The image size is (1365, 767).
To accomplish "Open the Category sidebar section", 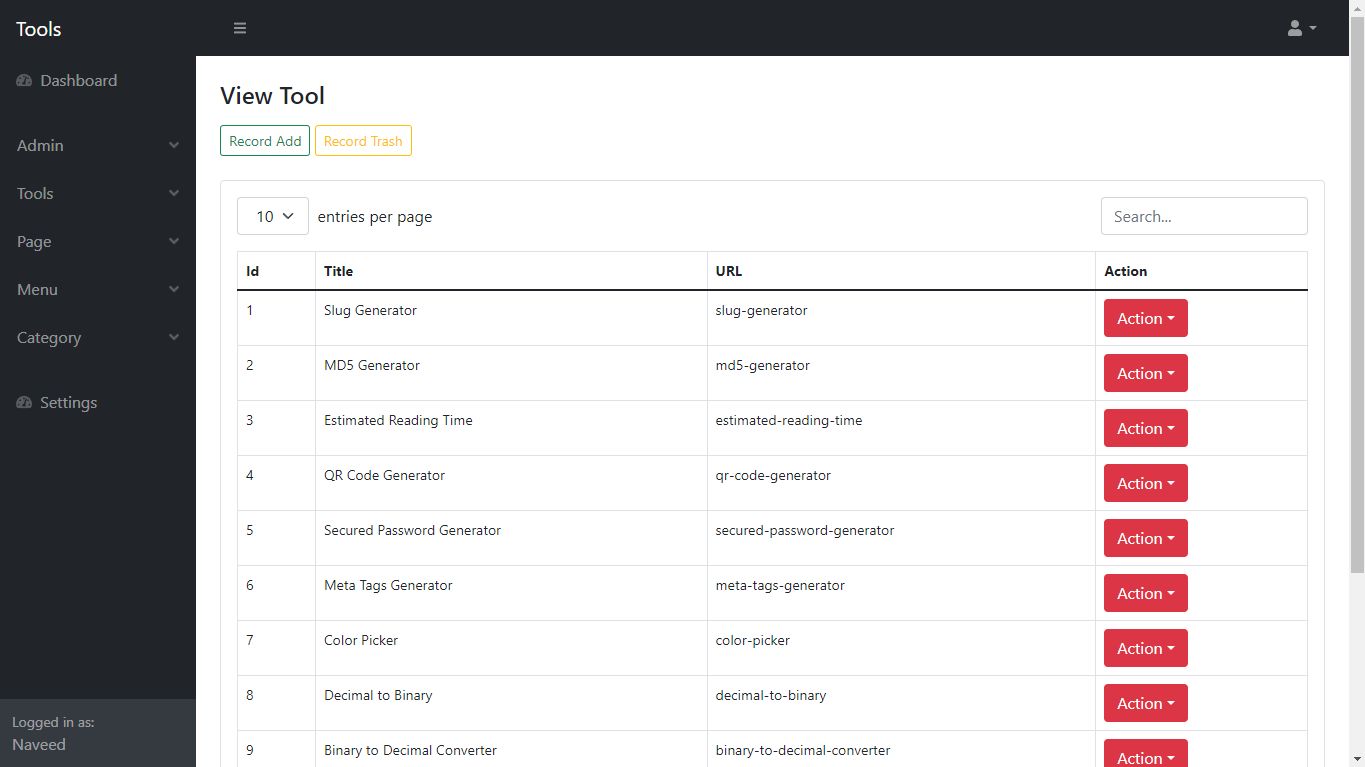I will point(97,338).
